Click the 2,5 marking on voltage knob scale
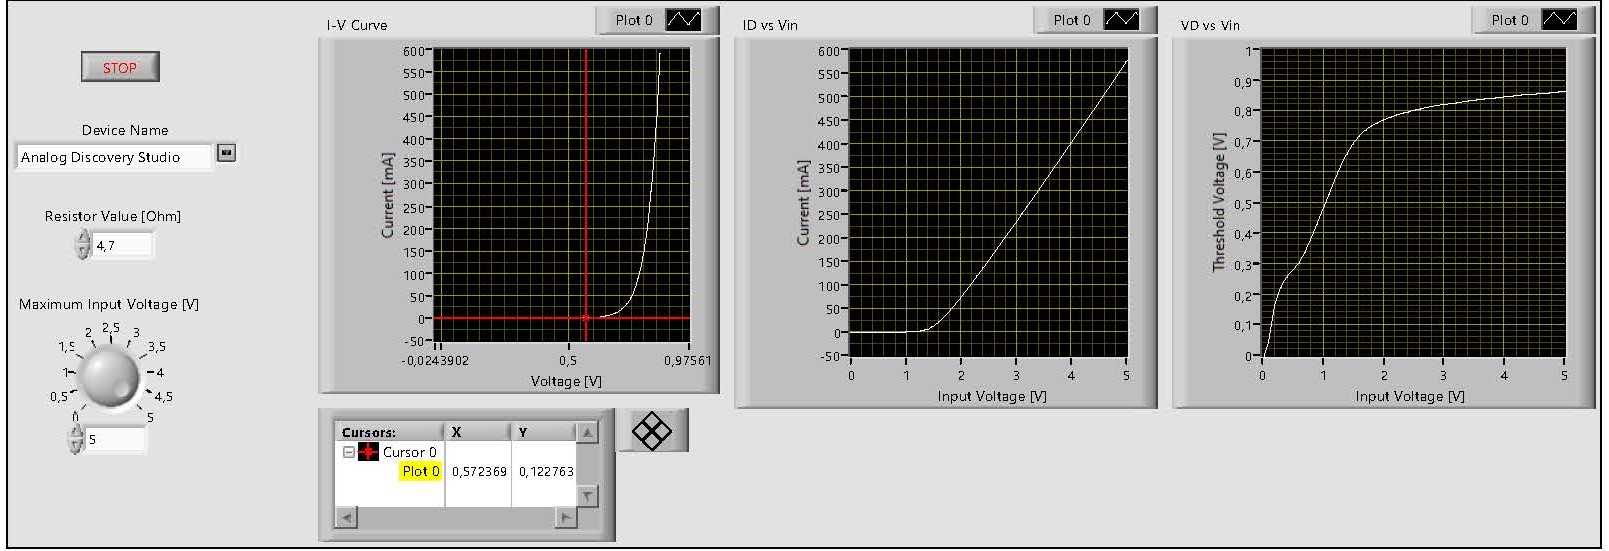 [110, 327]
